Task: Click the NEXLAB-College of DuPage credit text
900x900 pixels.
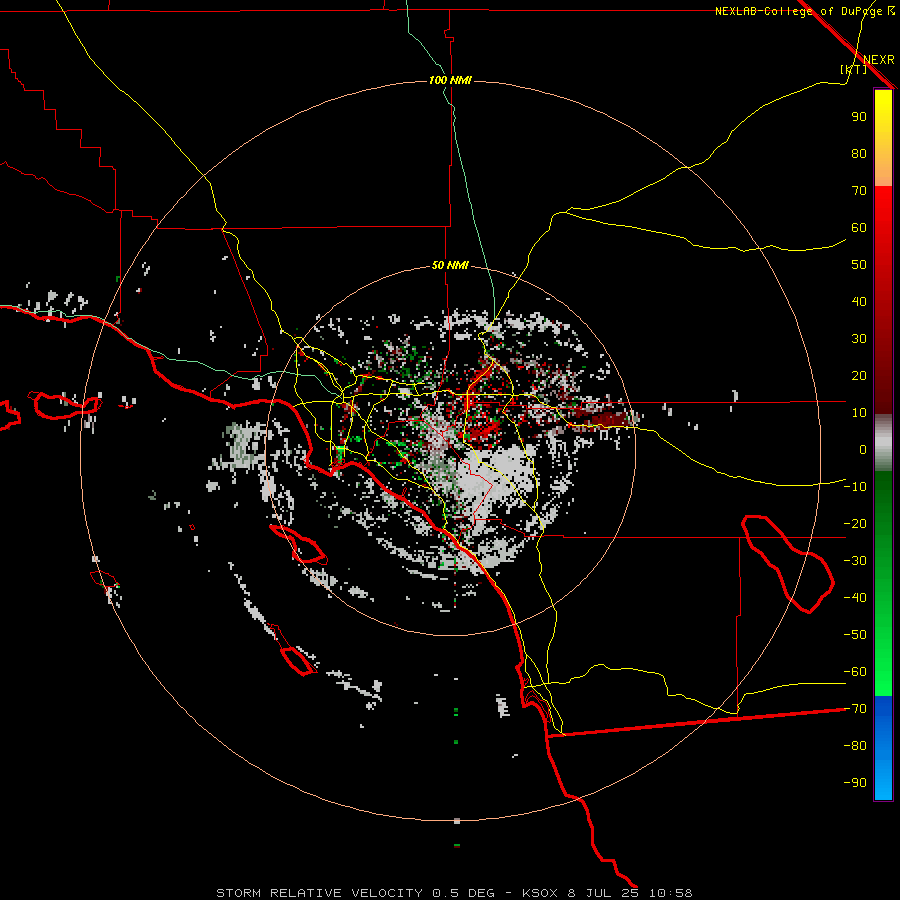Action: (x=804, y=11)
